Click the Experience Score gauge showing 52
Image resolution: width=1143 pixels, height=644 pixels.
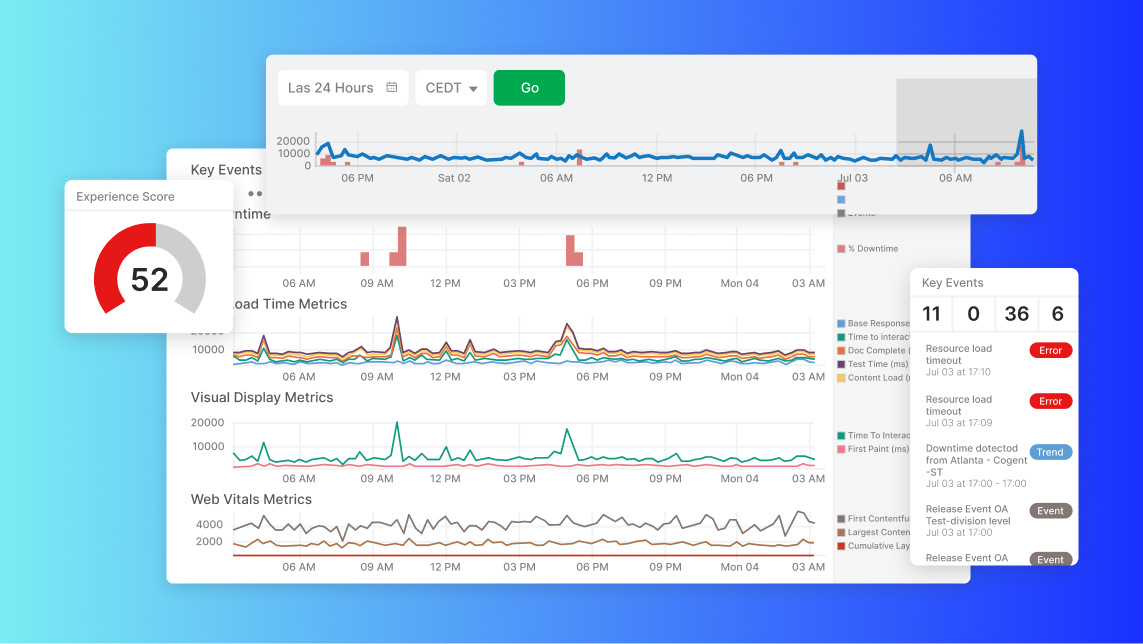coord(149,271)
